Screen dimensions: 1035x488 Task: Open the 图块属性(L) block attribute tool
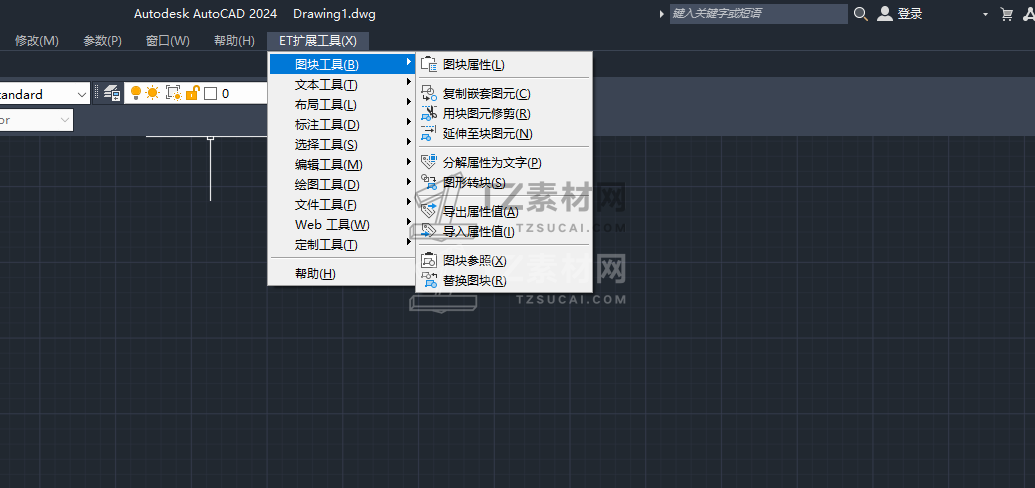tap(504, 65)
